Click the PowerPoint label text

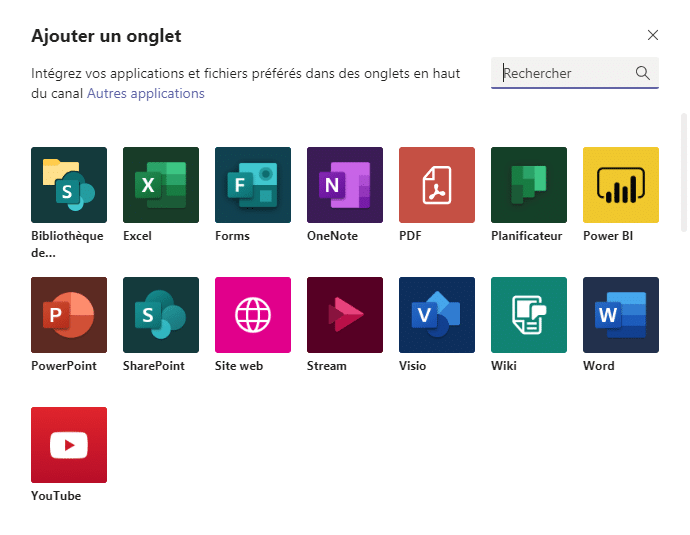click(64, 366)
